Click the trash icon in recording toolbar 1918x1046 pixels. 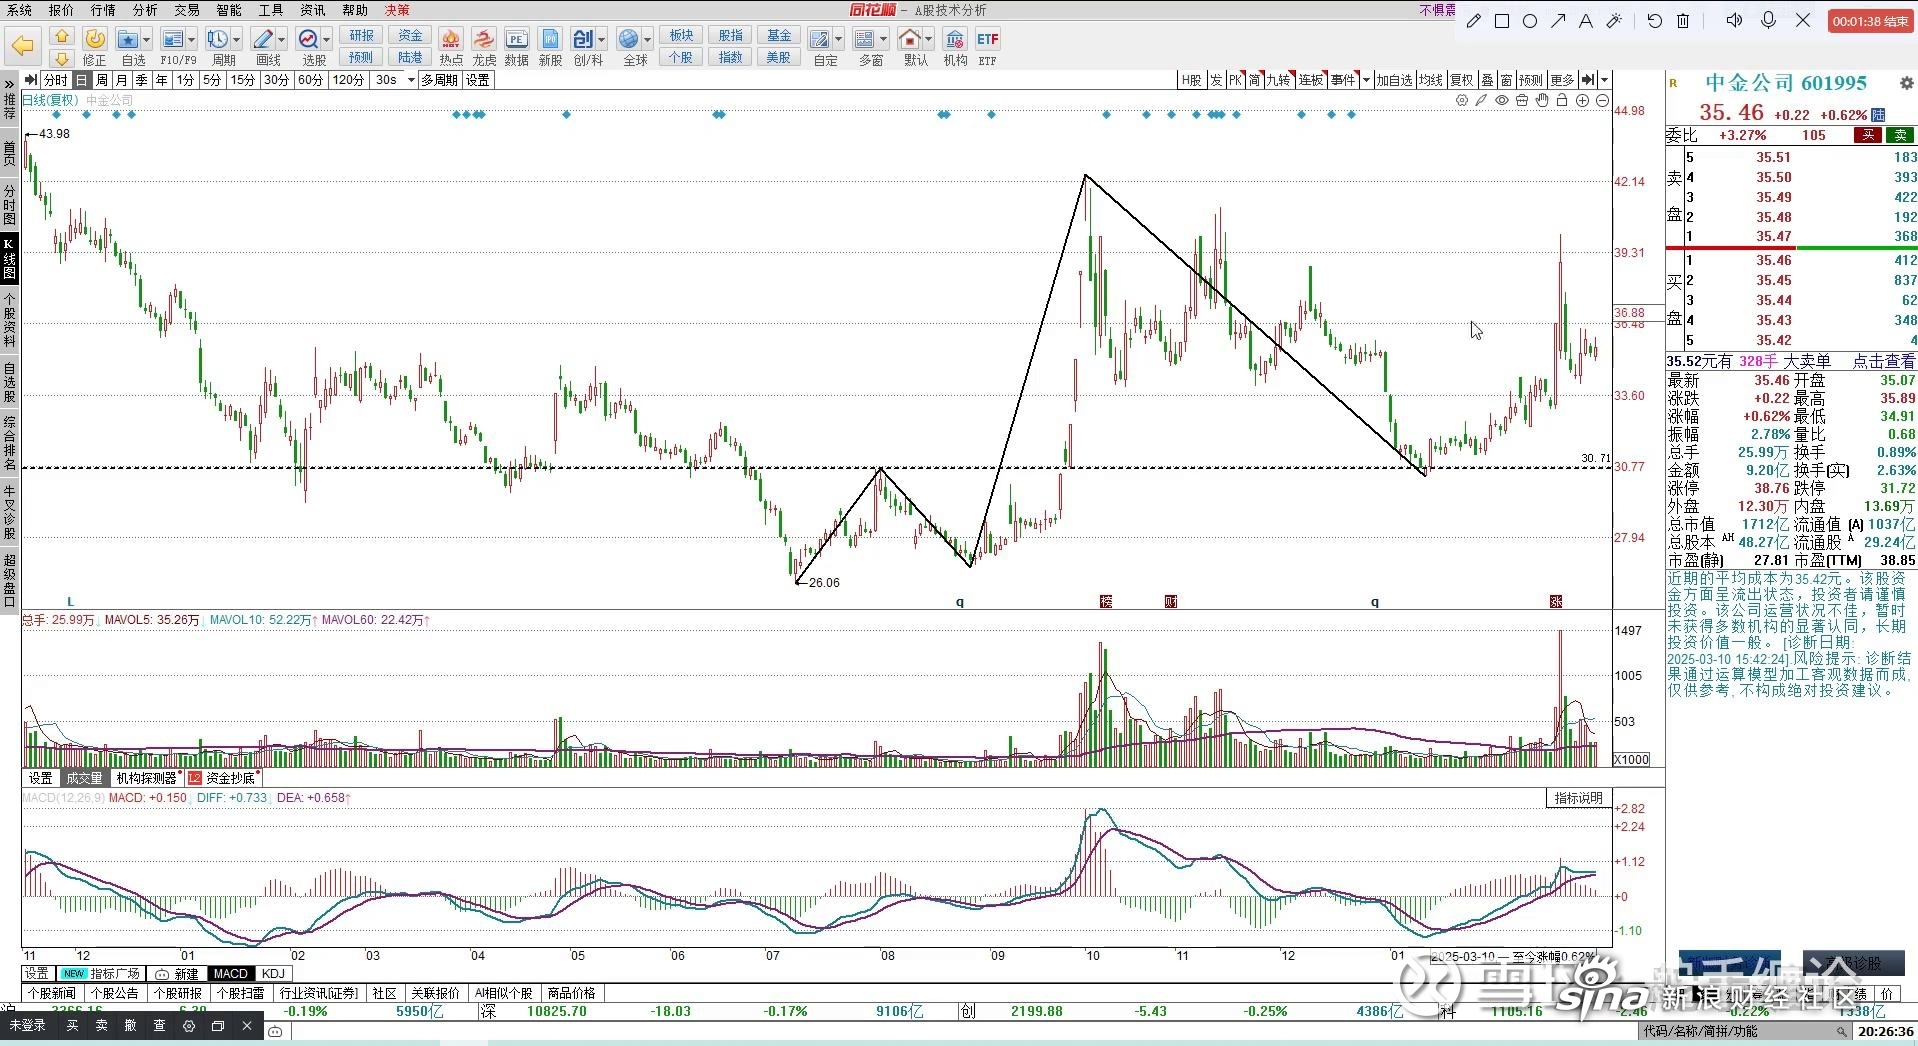(x=1684, y=20)
